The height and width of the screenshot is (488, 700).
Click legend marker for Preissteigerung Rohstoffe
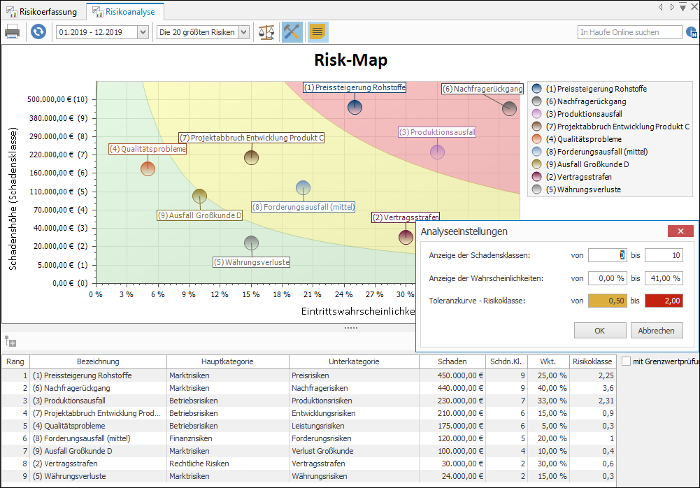tap(537, 89)
